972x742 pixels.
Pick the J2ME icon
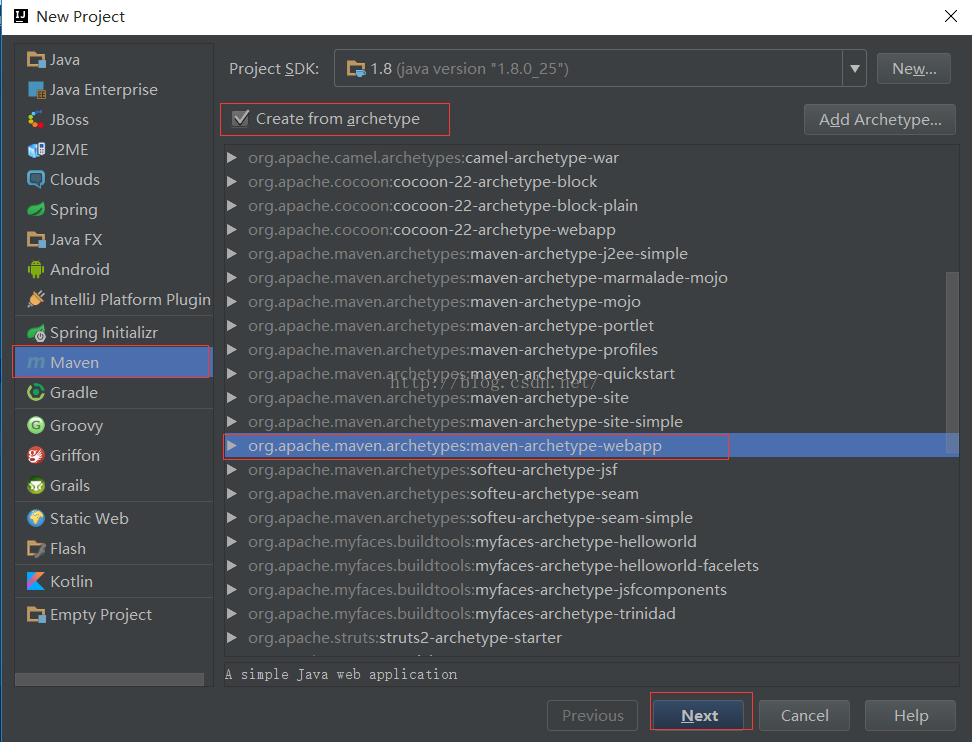click(x=36, y=149)
